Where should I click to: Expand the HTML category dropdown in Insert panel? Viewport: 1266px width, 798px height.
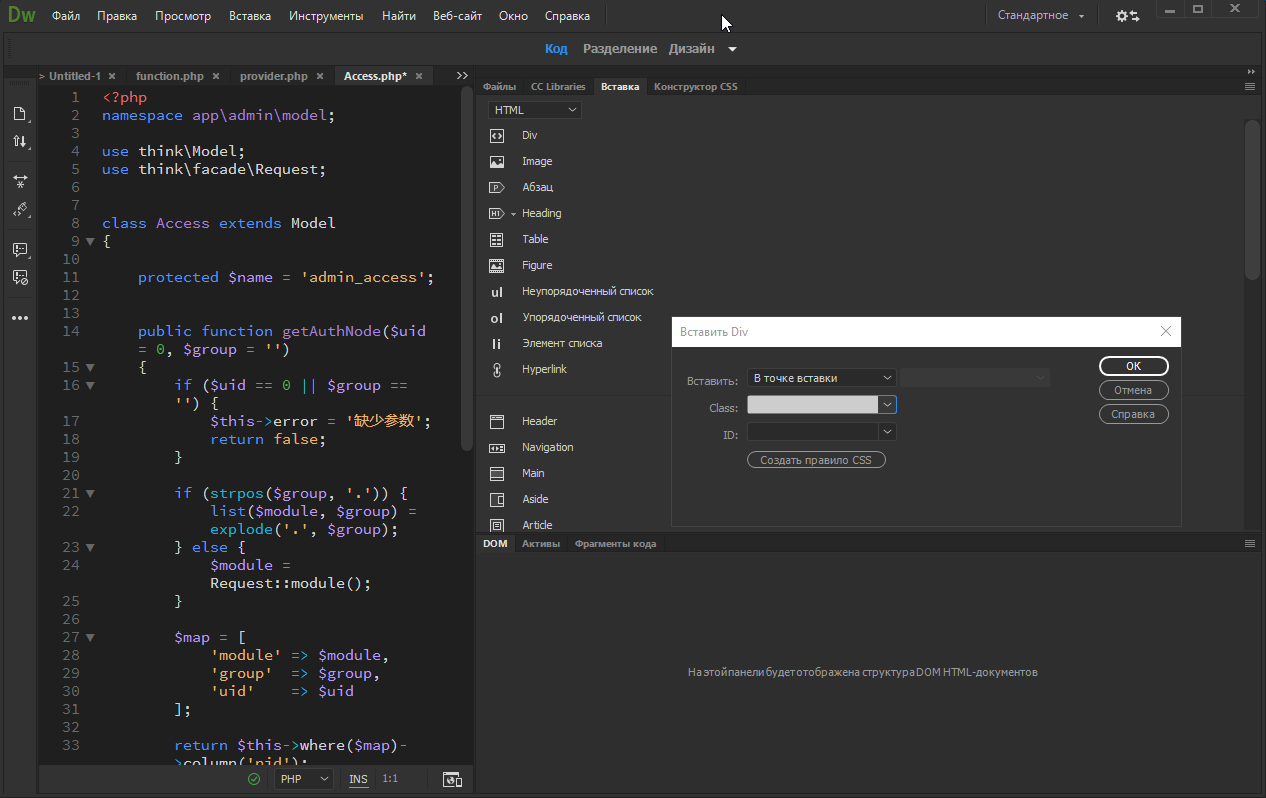tap(535, 110)
